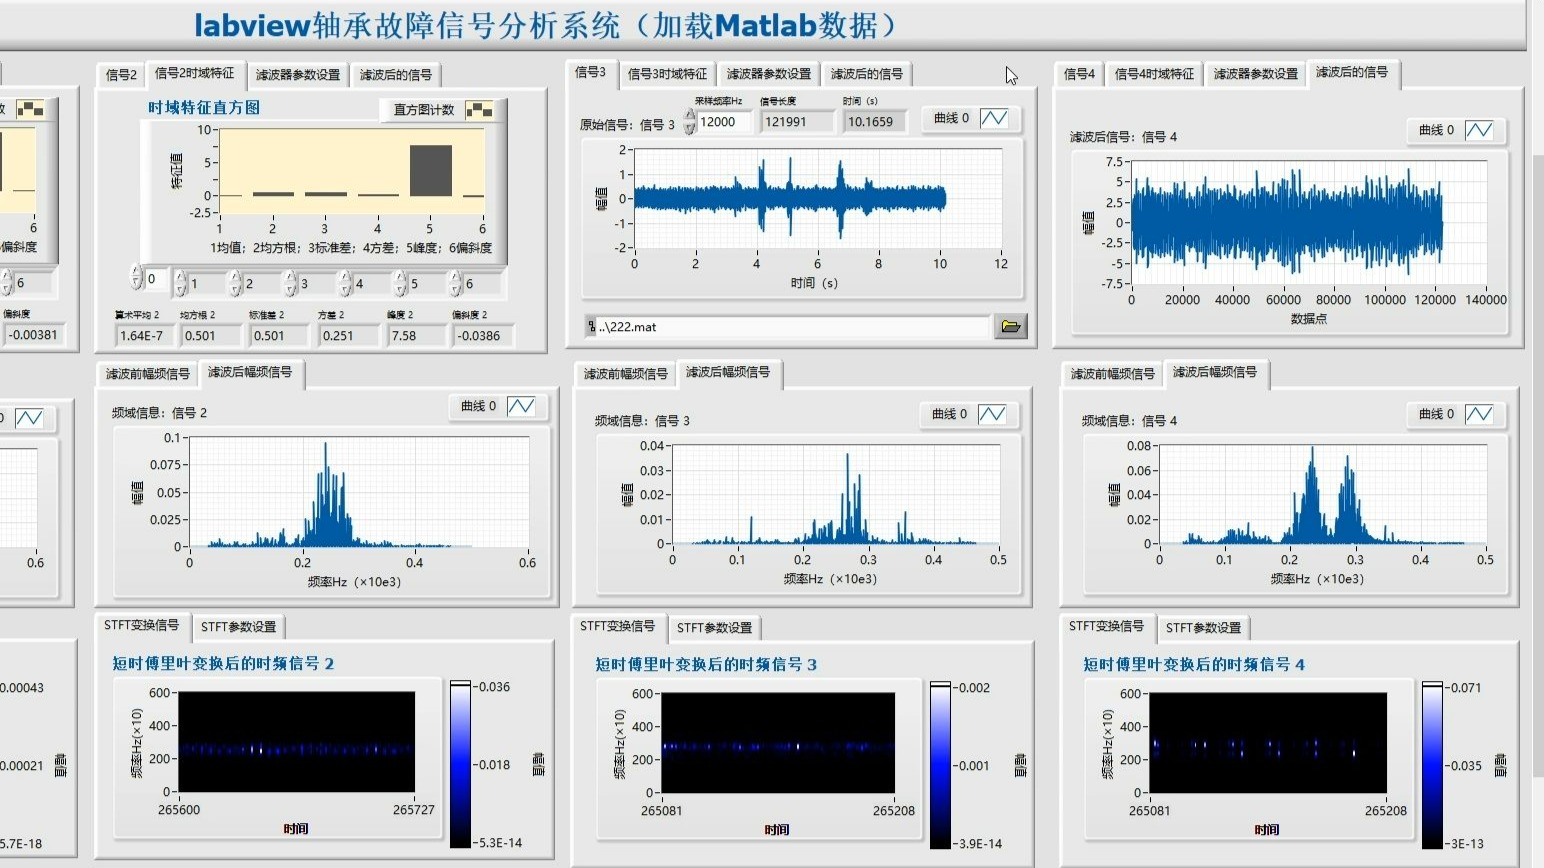
Task: Click the stepper beside histogram value 2
Action: (x=235, y=283)
